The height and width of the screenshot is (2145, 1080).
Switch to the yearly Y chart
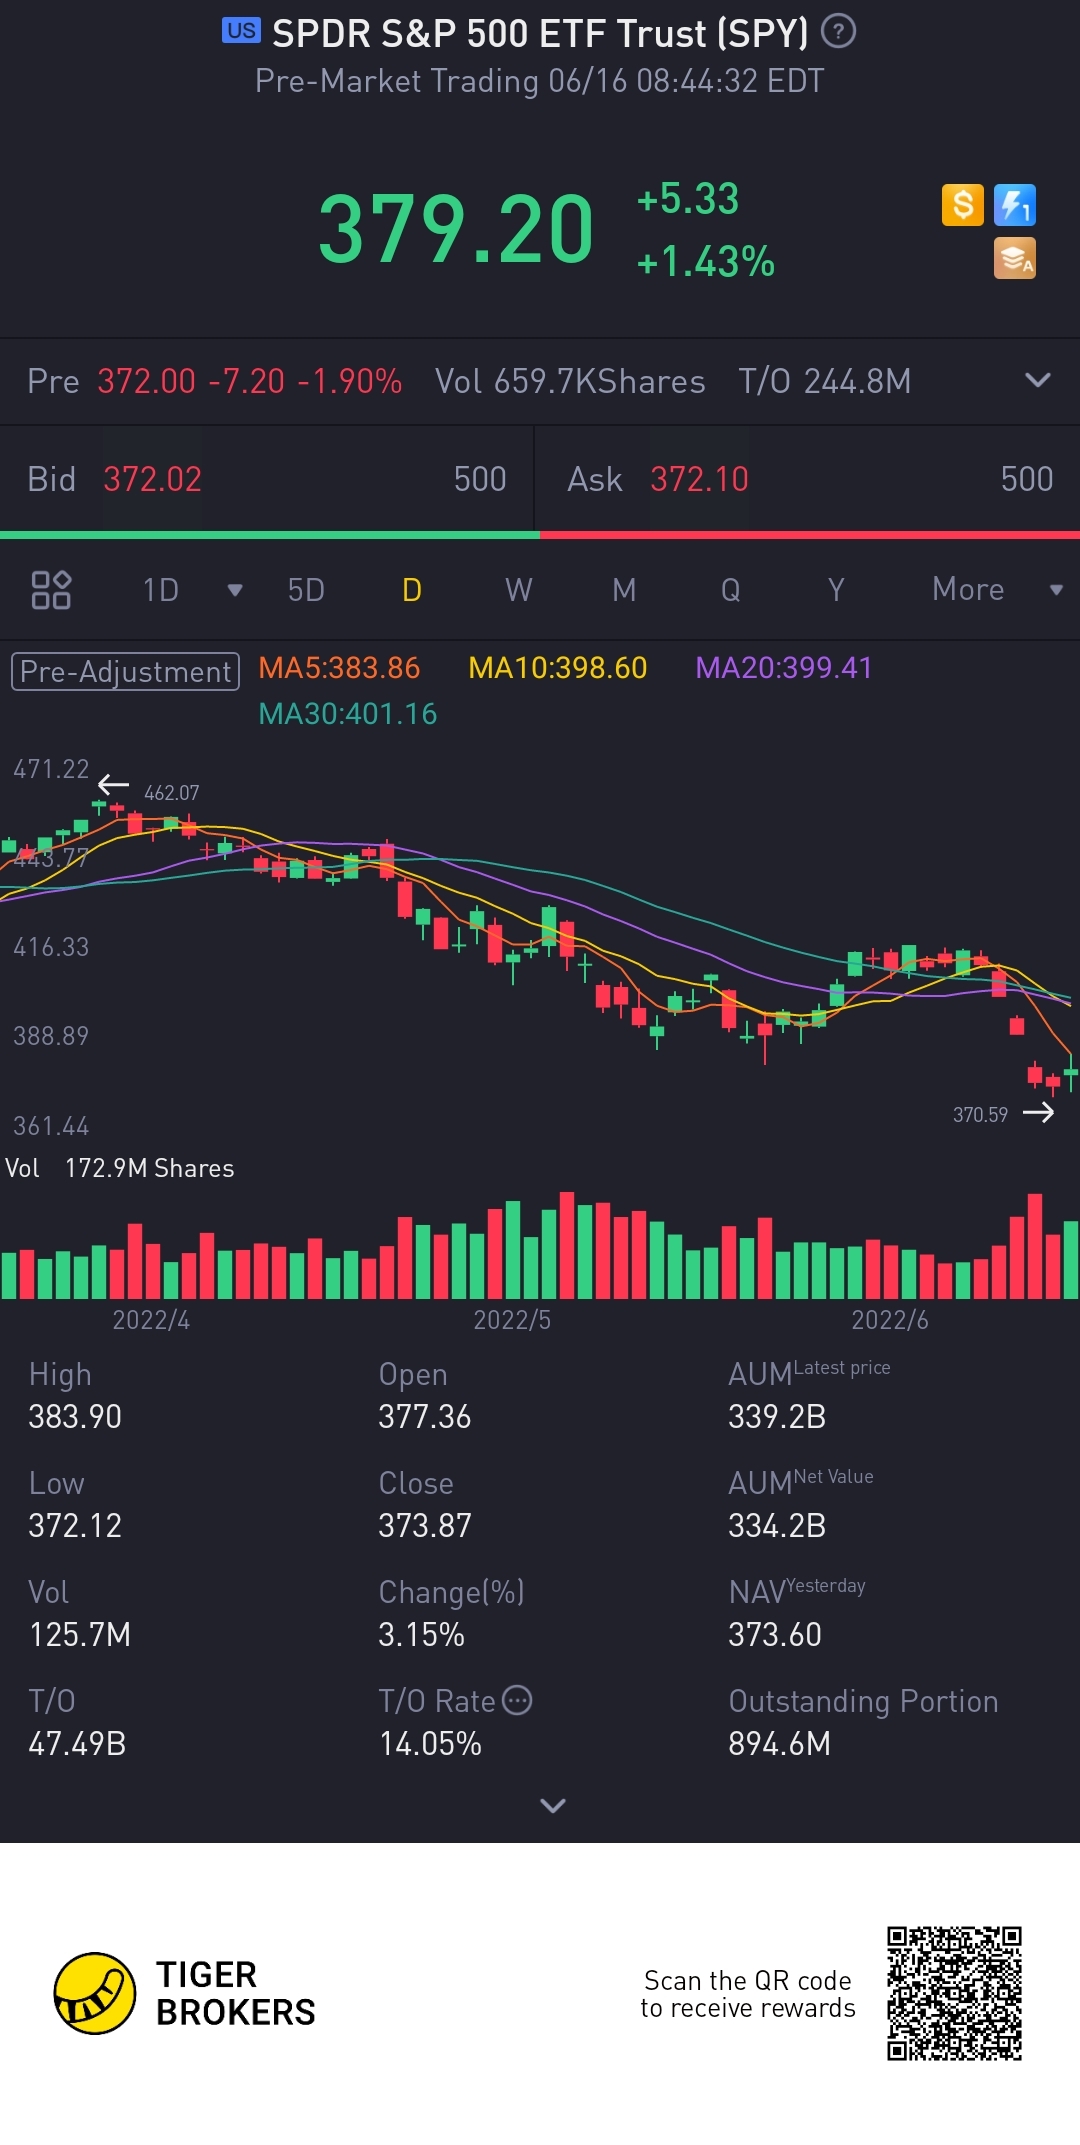836,590
